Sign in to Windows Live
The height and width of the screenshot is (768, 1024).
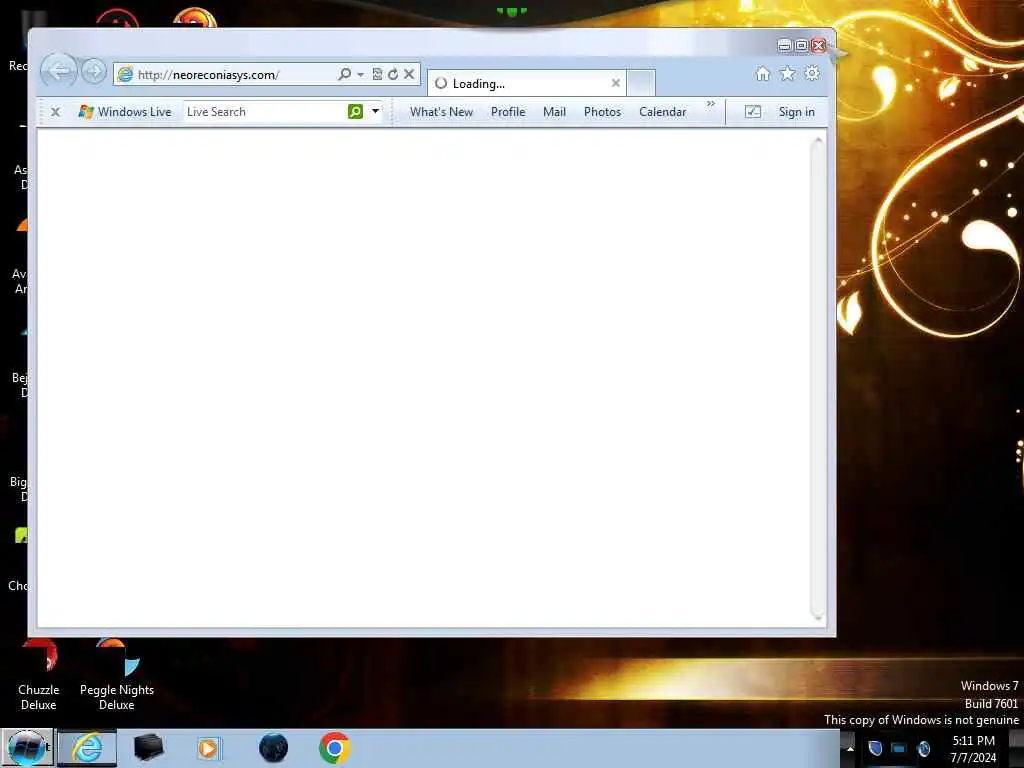(797, 112)
